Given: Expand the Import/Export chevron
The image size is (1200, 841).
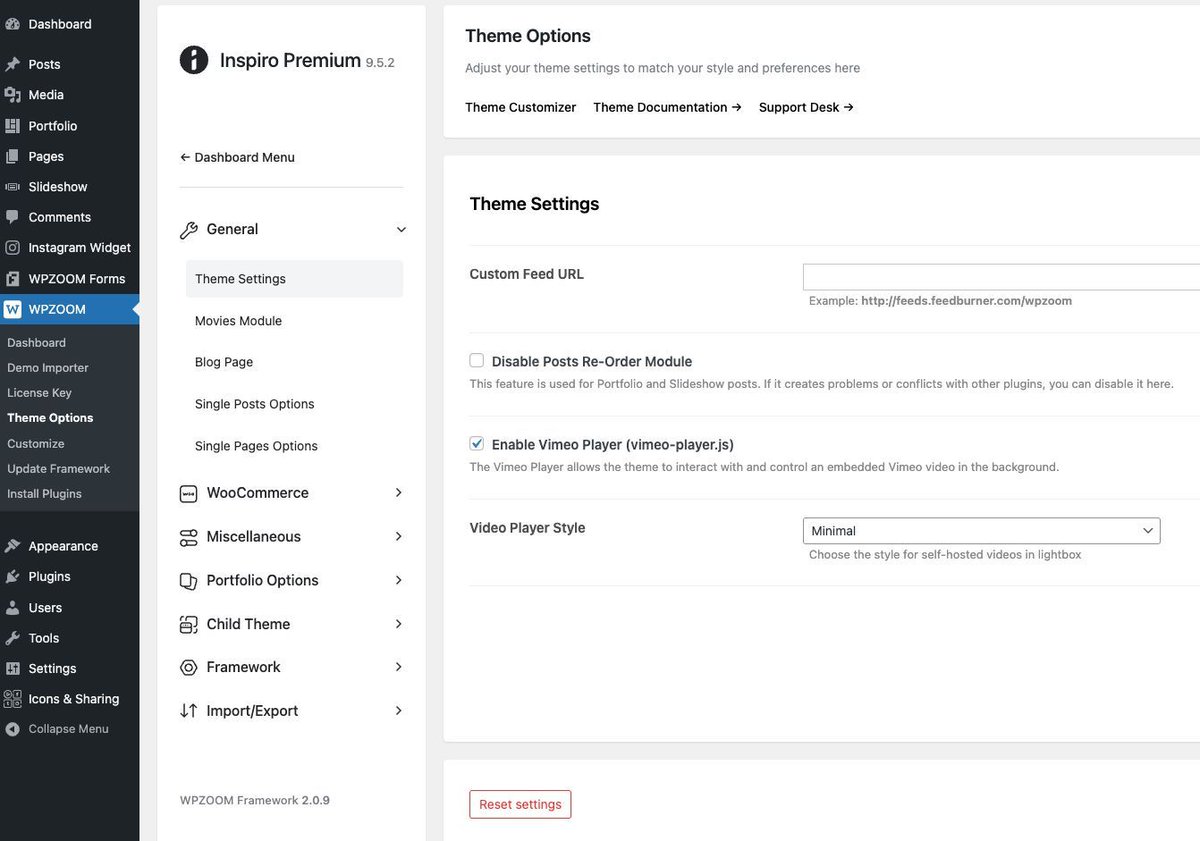Looking at the screenshot, I should [398, 711].
